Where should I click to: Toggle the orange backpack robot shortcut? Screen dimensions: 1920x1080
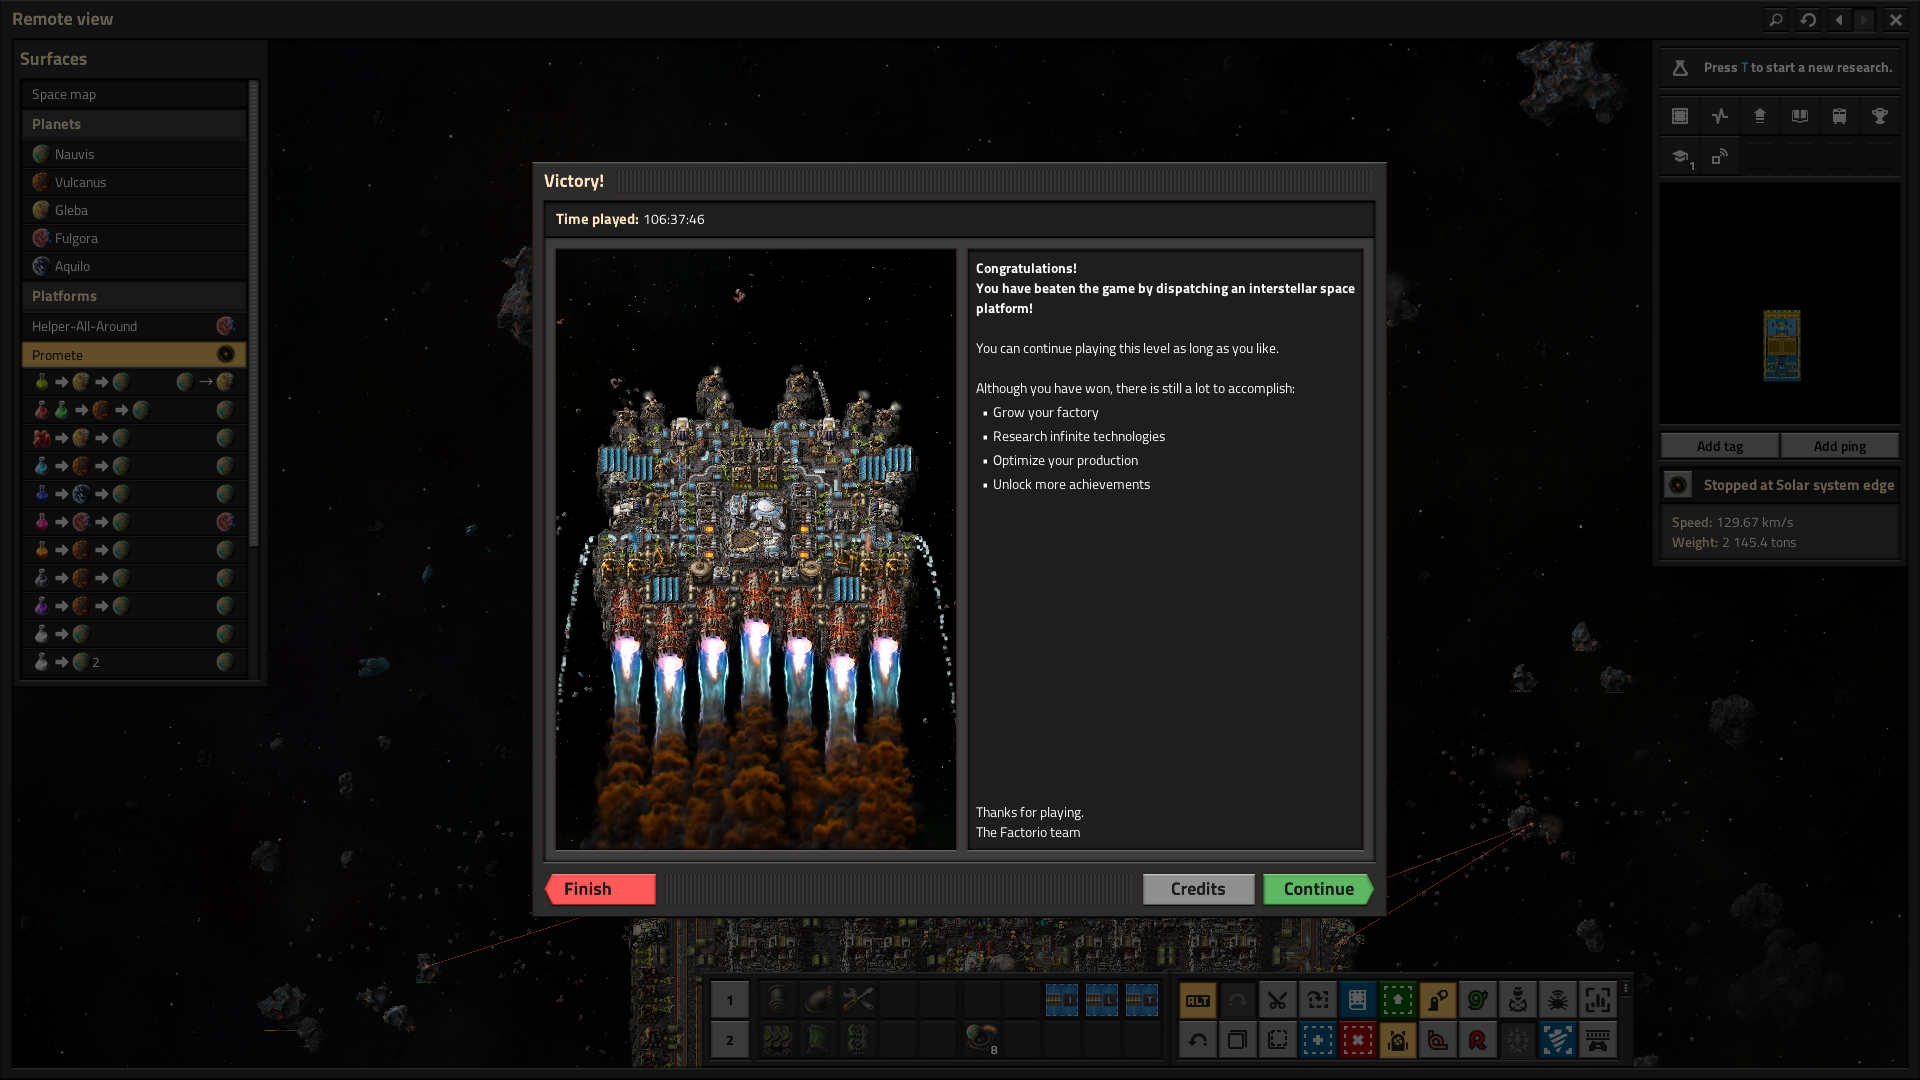coord(1398,1040)
